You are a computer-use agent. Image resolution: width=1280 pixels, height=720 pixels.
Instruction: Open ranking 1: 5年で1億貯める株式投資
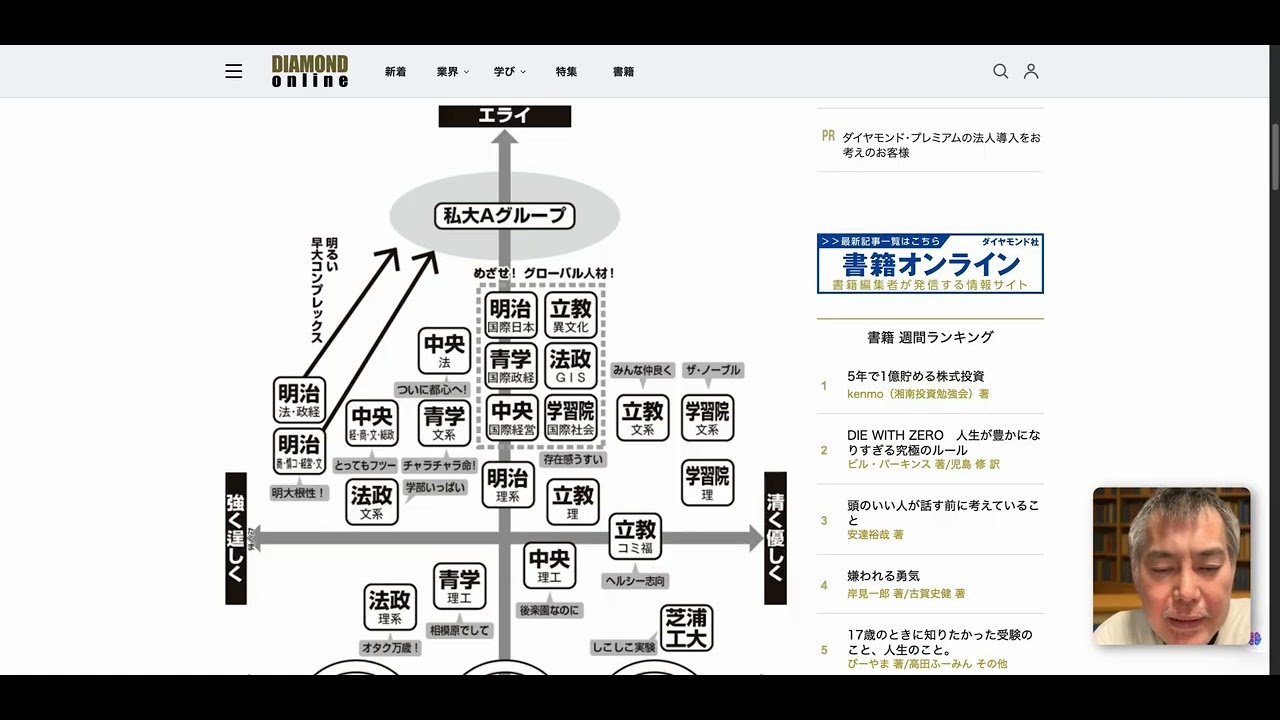pyautogui.click(x=916, y=376)
